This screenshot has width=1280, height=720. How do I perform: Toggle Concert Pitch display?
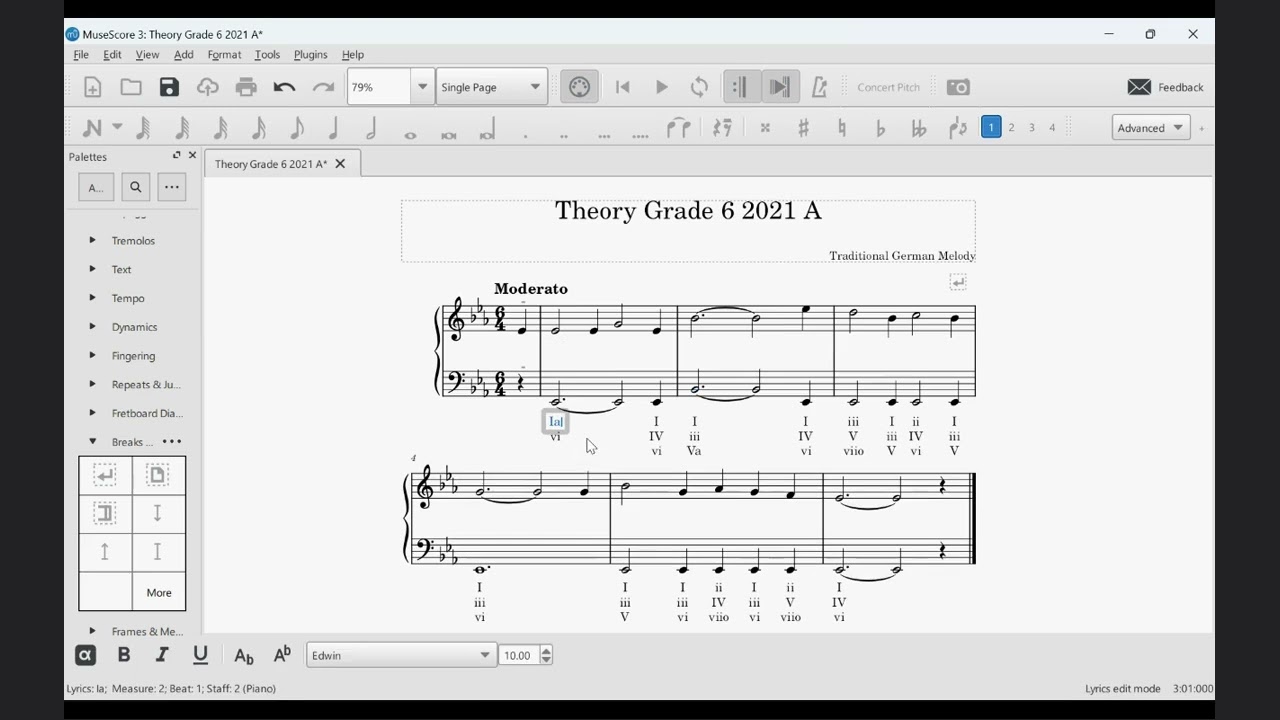coord(888,87)
